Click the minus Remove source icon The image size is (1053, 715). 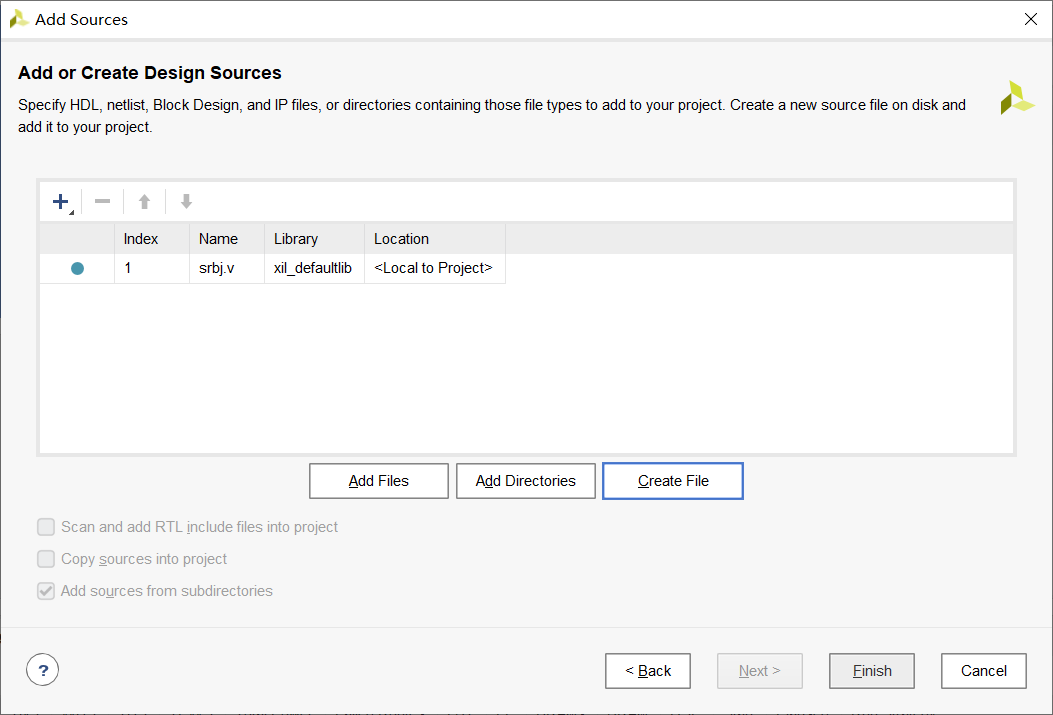(x=102, y=202)
